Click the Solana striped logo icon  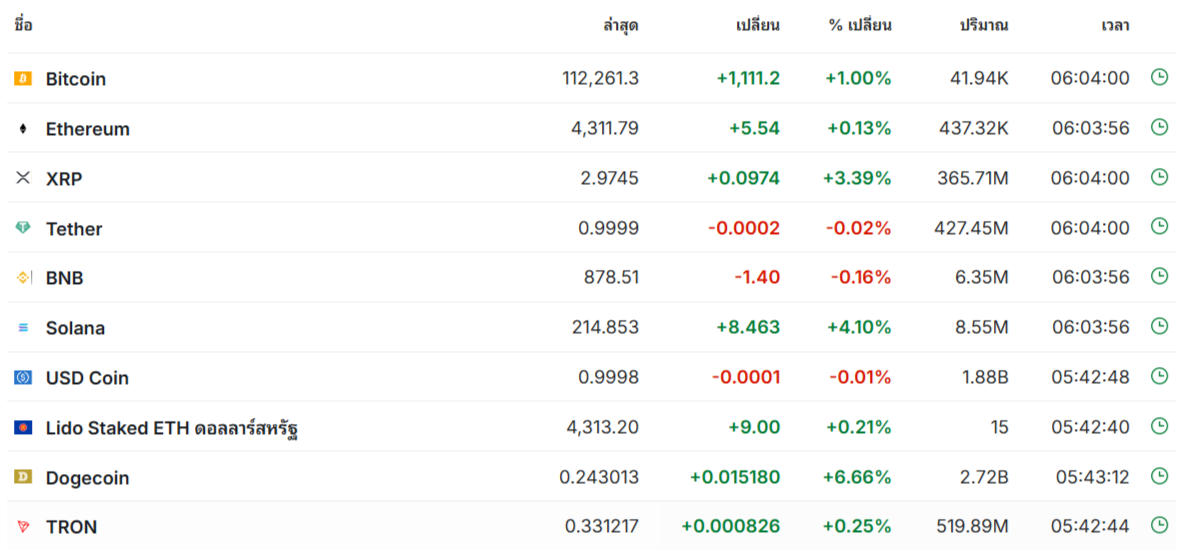[x=23, y=328]
